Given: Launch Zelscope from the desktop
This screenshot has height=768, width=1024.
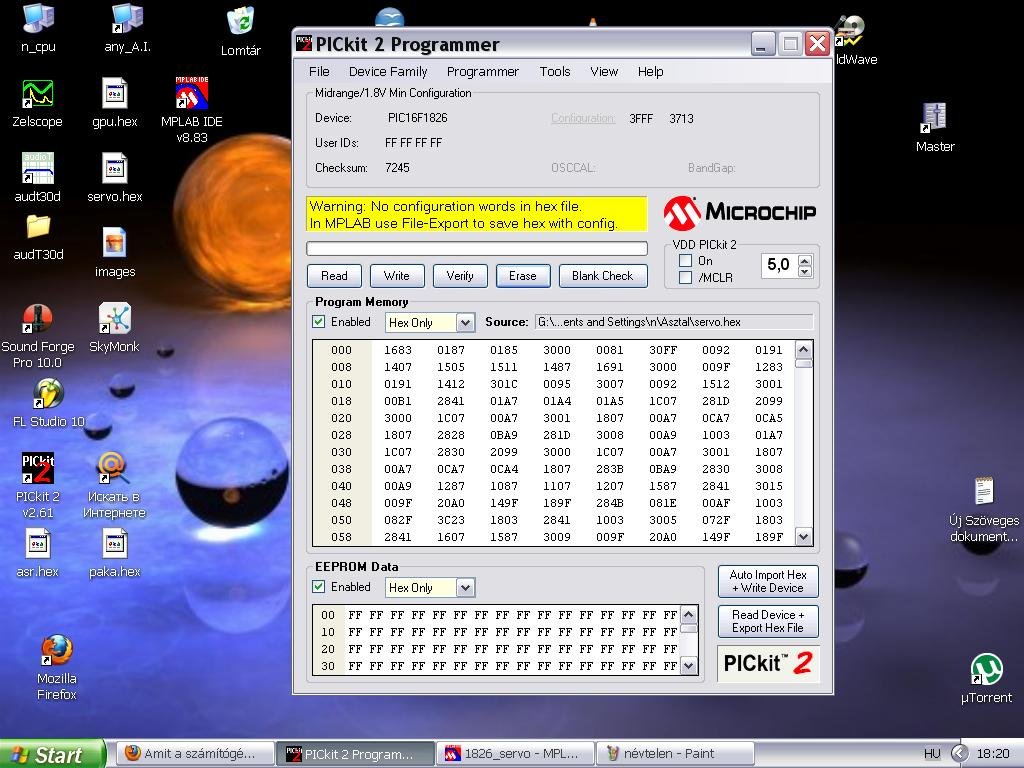Looking at the screenshot, I should coord(37,103).
